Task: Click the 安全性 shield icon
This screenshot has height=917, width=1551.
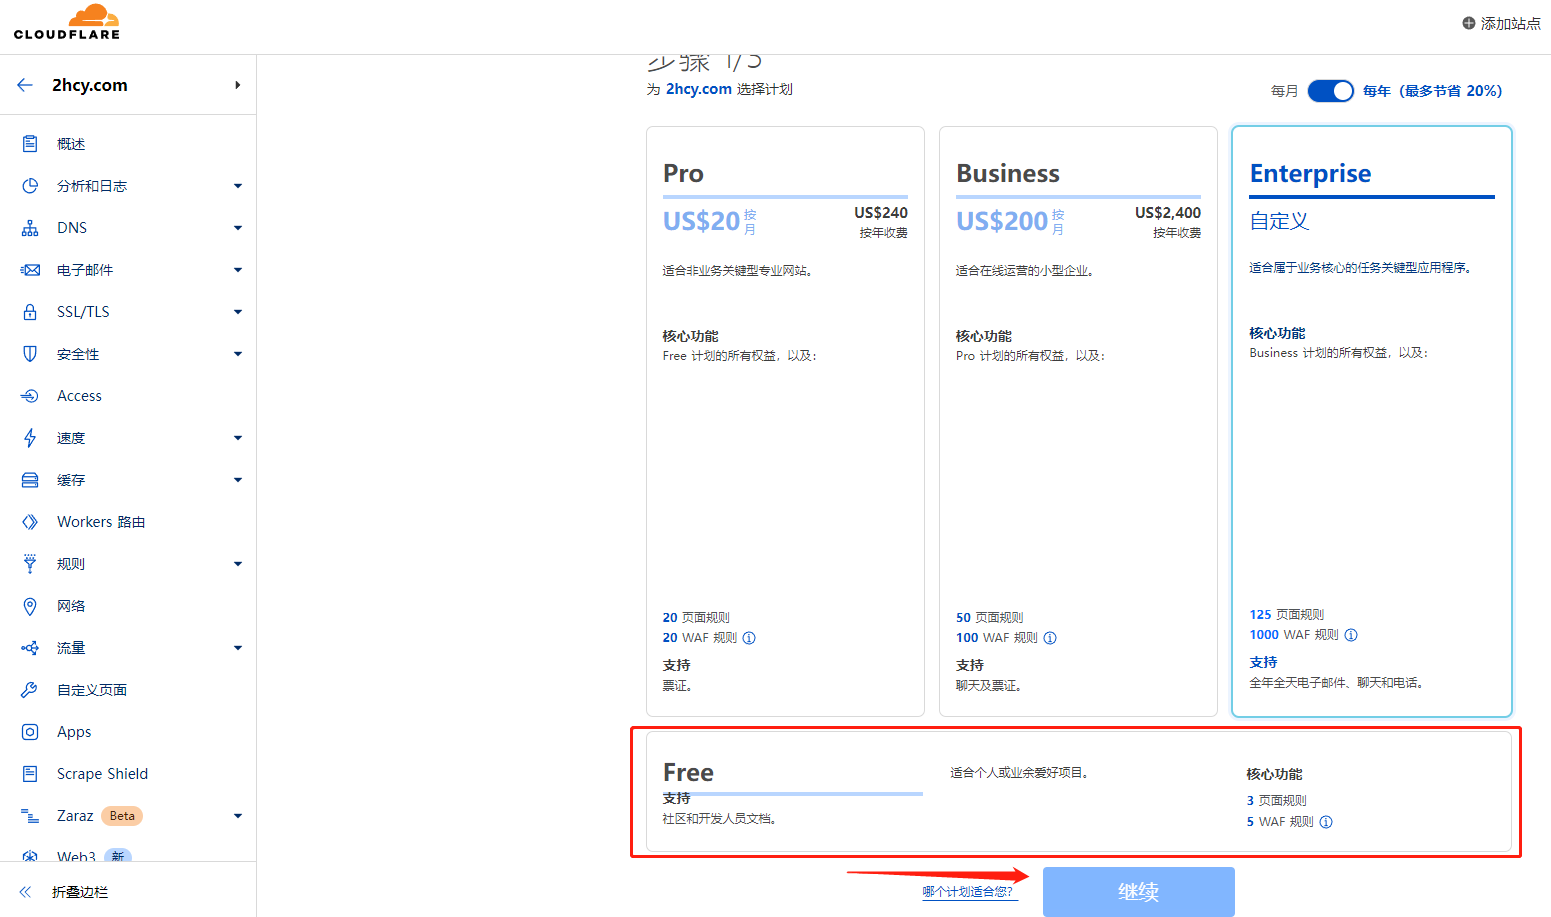Action: (30, 354)
